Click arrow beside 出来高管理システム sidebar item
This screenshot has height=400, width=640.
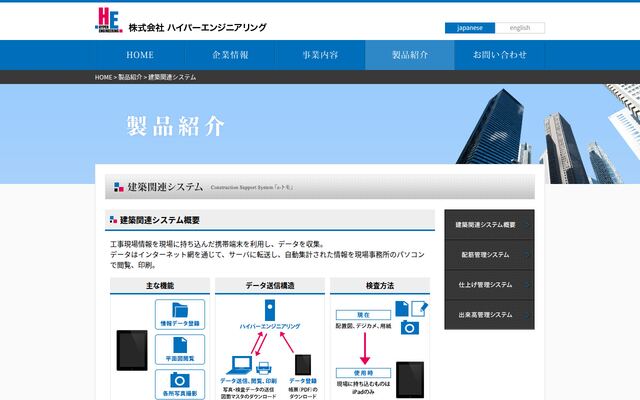(527, 315)
